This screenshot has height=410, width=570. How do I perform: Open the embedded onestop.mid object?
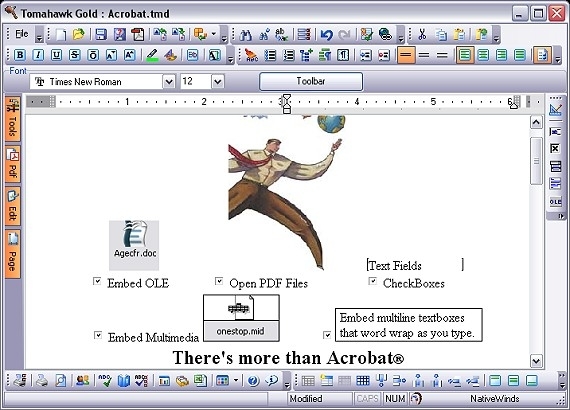[x=241, y=318]
